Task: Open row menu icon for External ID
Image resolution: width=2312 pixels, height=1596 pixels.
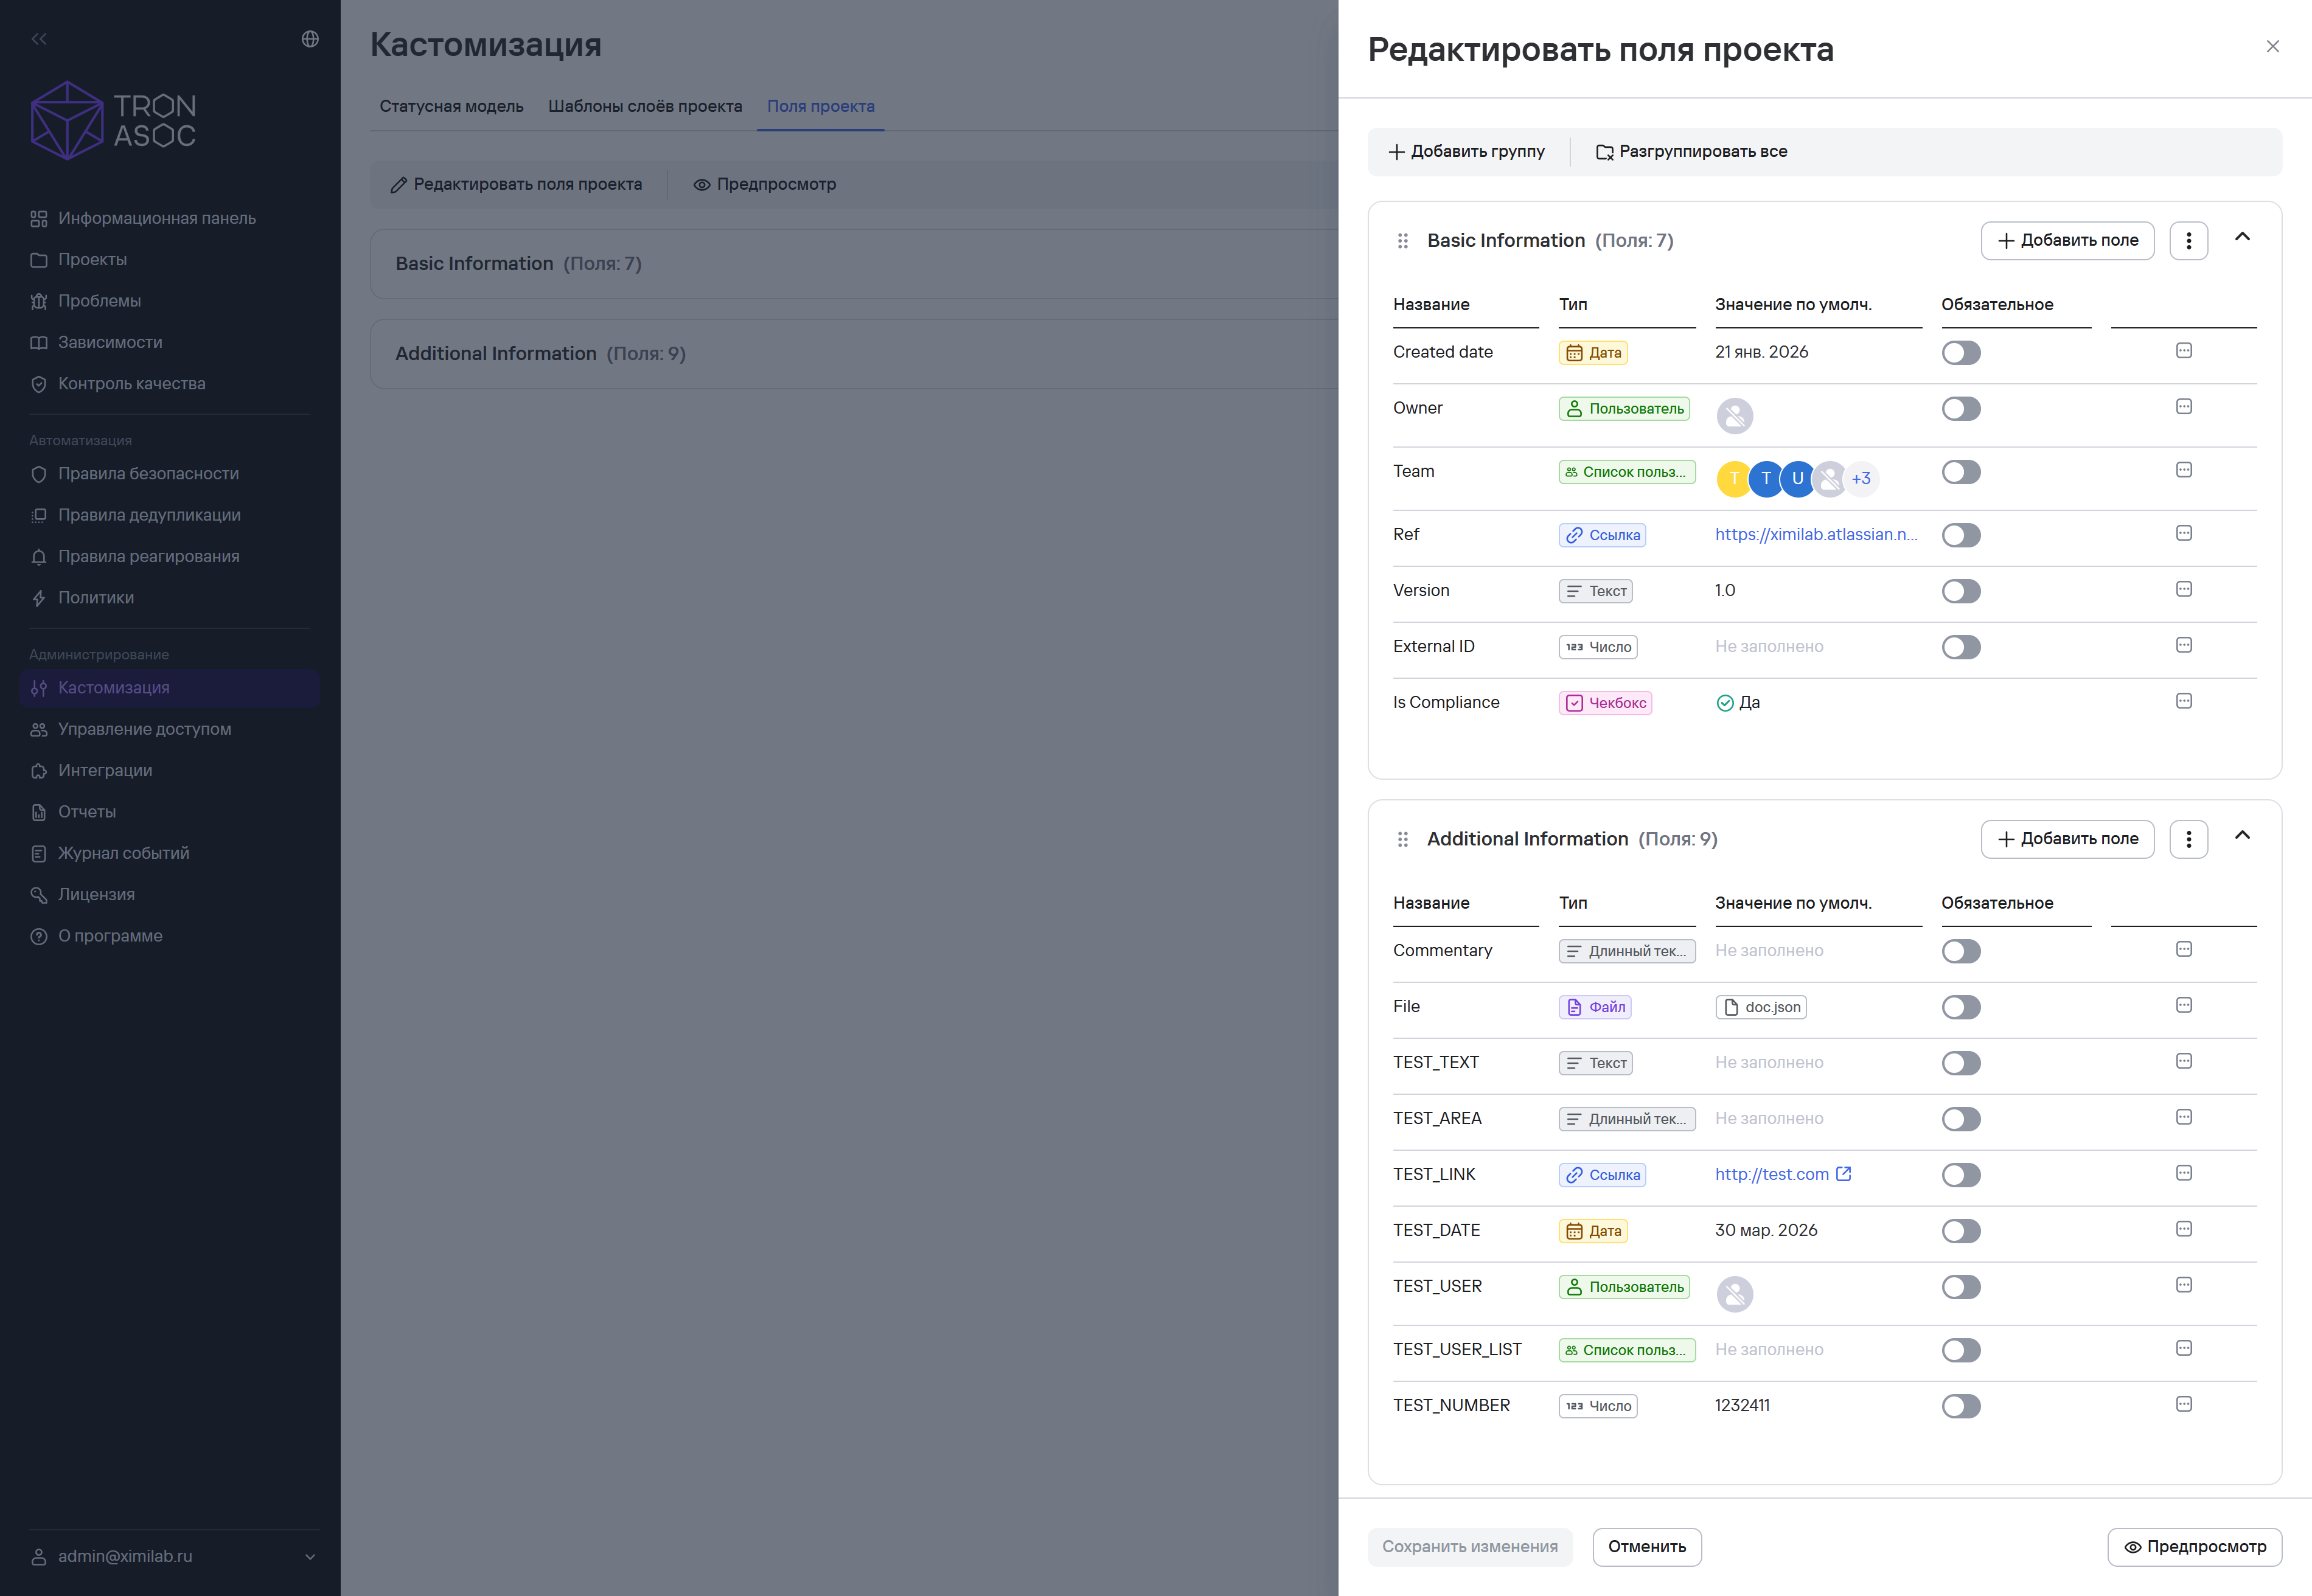Action: (2184, 645)
